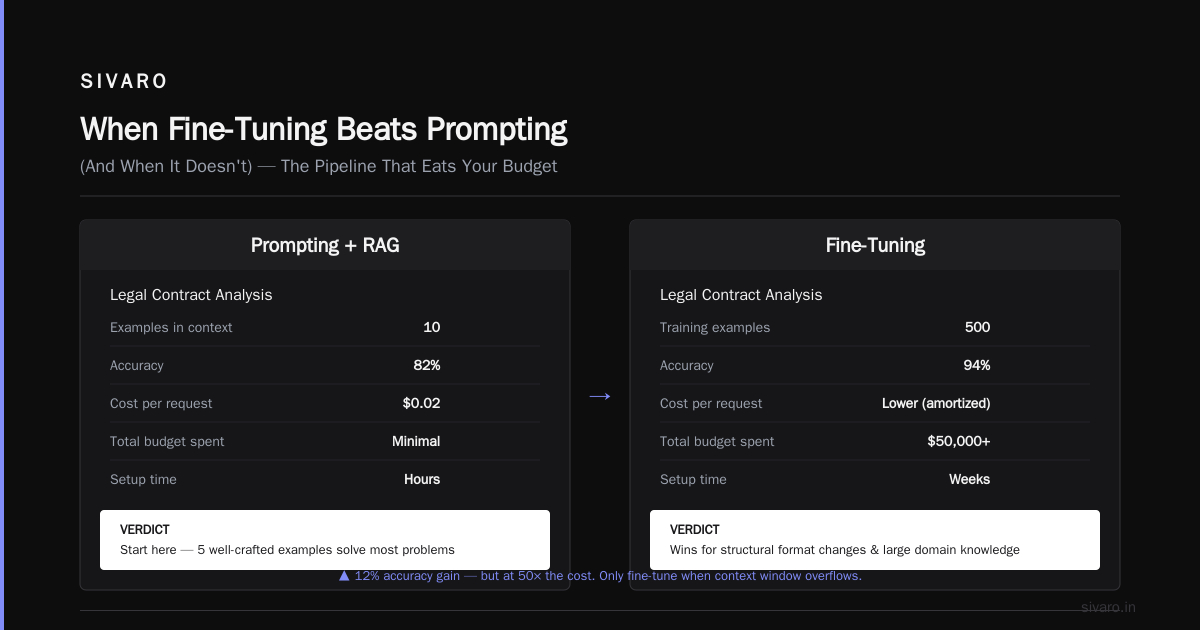Screen dimensions: 1200x630
Task: Select 'Total budget spent' Minimal row
Action: point(325,441)
